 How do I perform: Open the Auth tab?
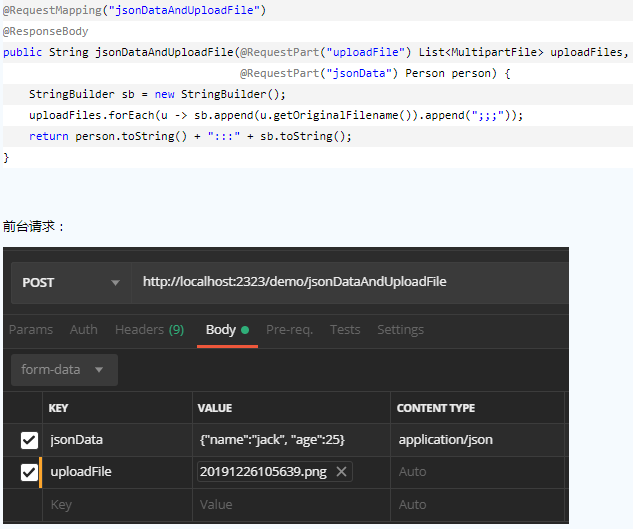[x=84, y=330]
